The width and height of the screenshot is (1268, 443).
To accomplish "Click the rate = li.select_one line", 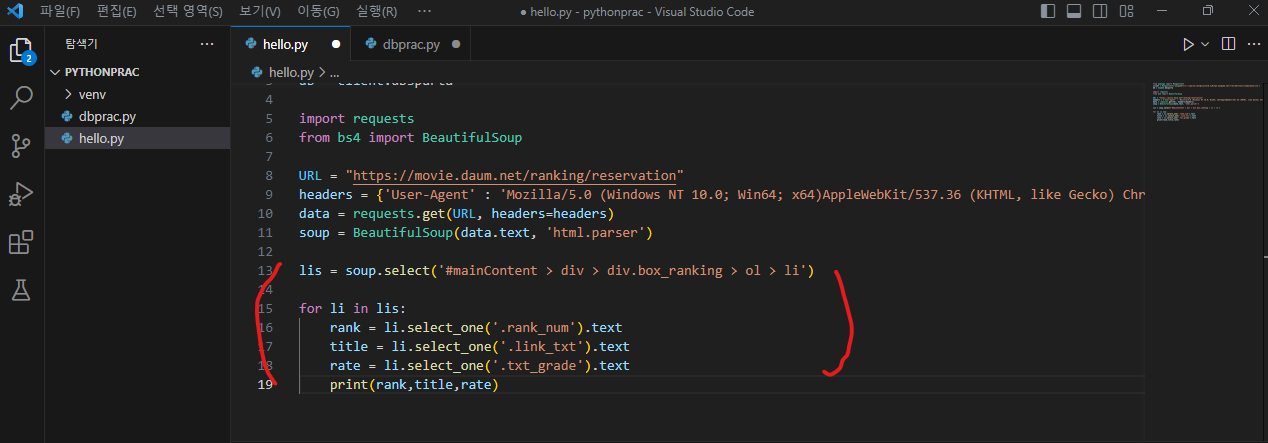I will pyautogui.click(x=480, y=366).
